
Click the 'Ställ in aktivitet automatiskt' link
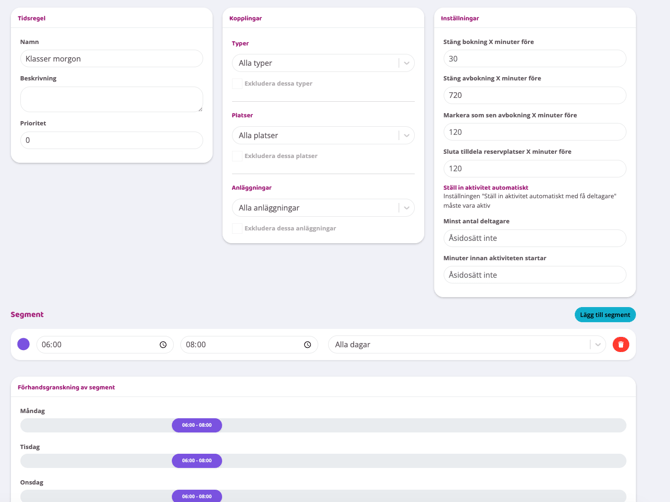tap(486, 187)
